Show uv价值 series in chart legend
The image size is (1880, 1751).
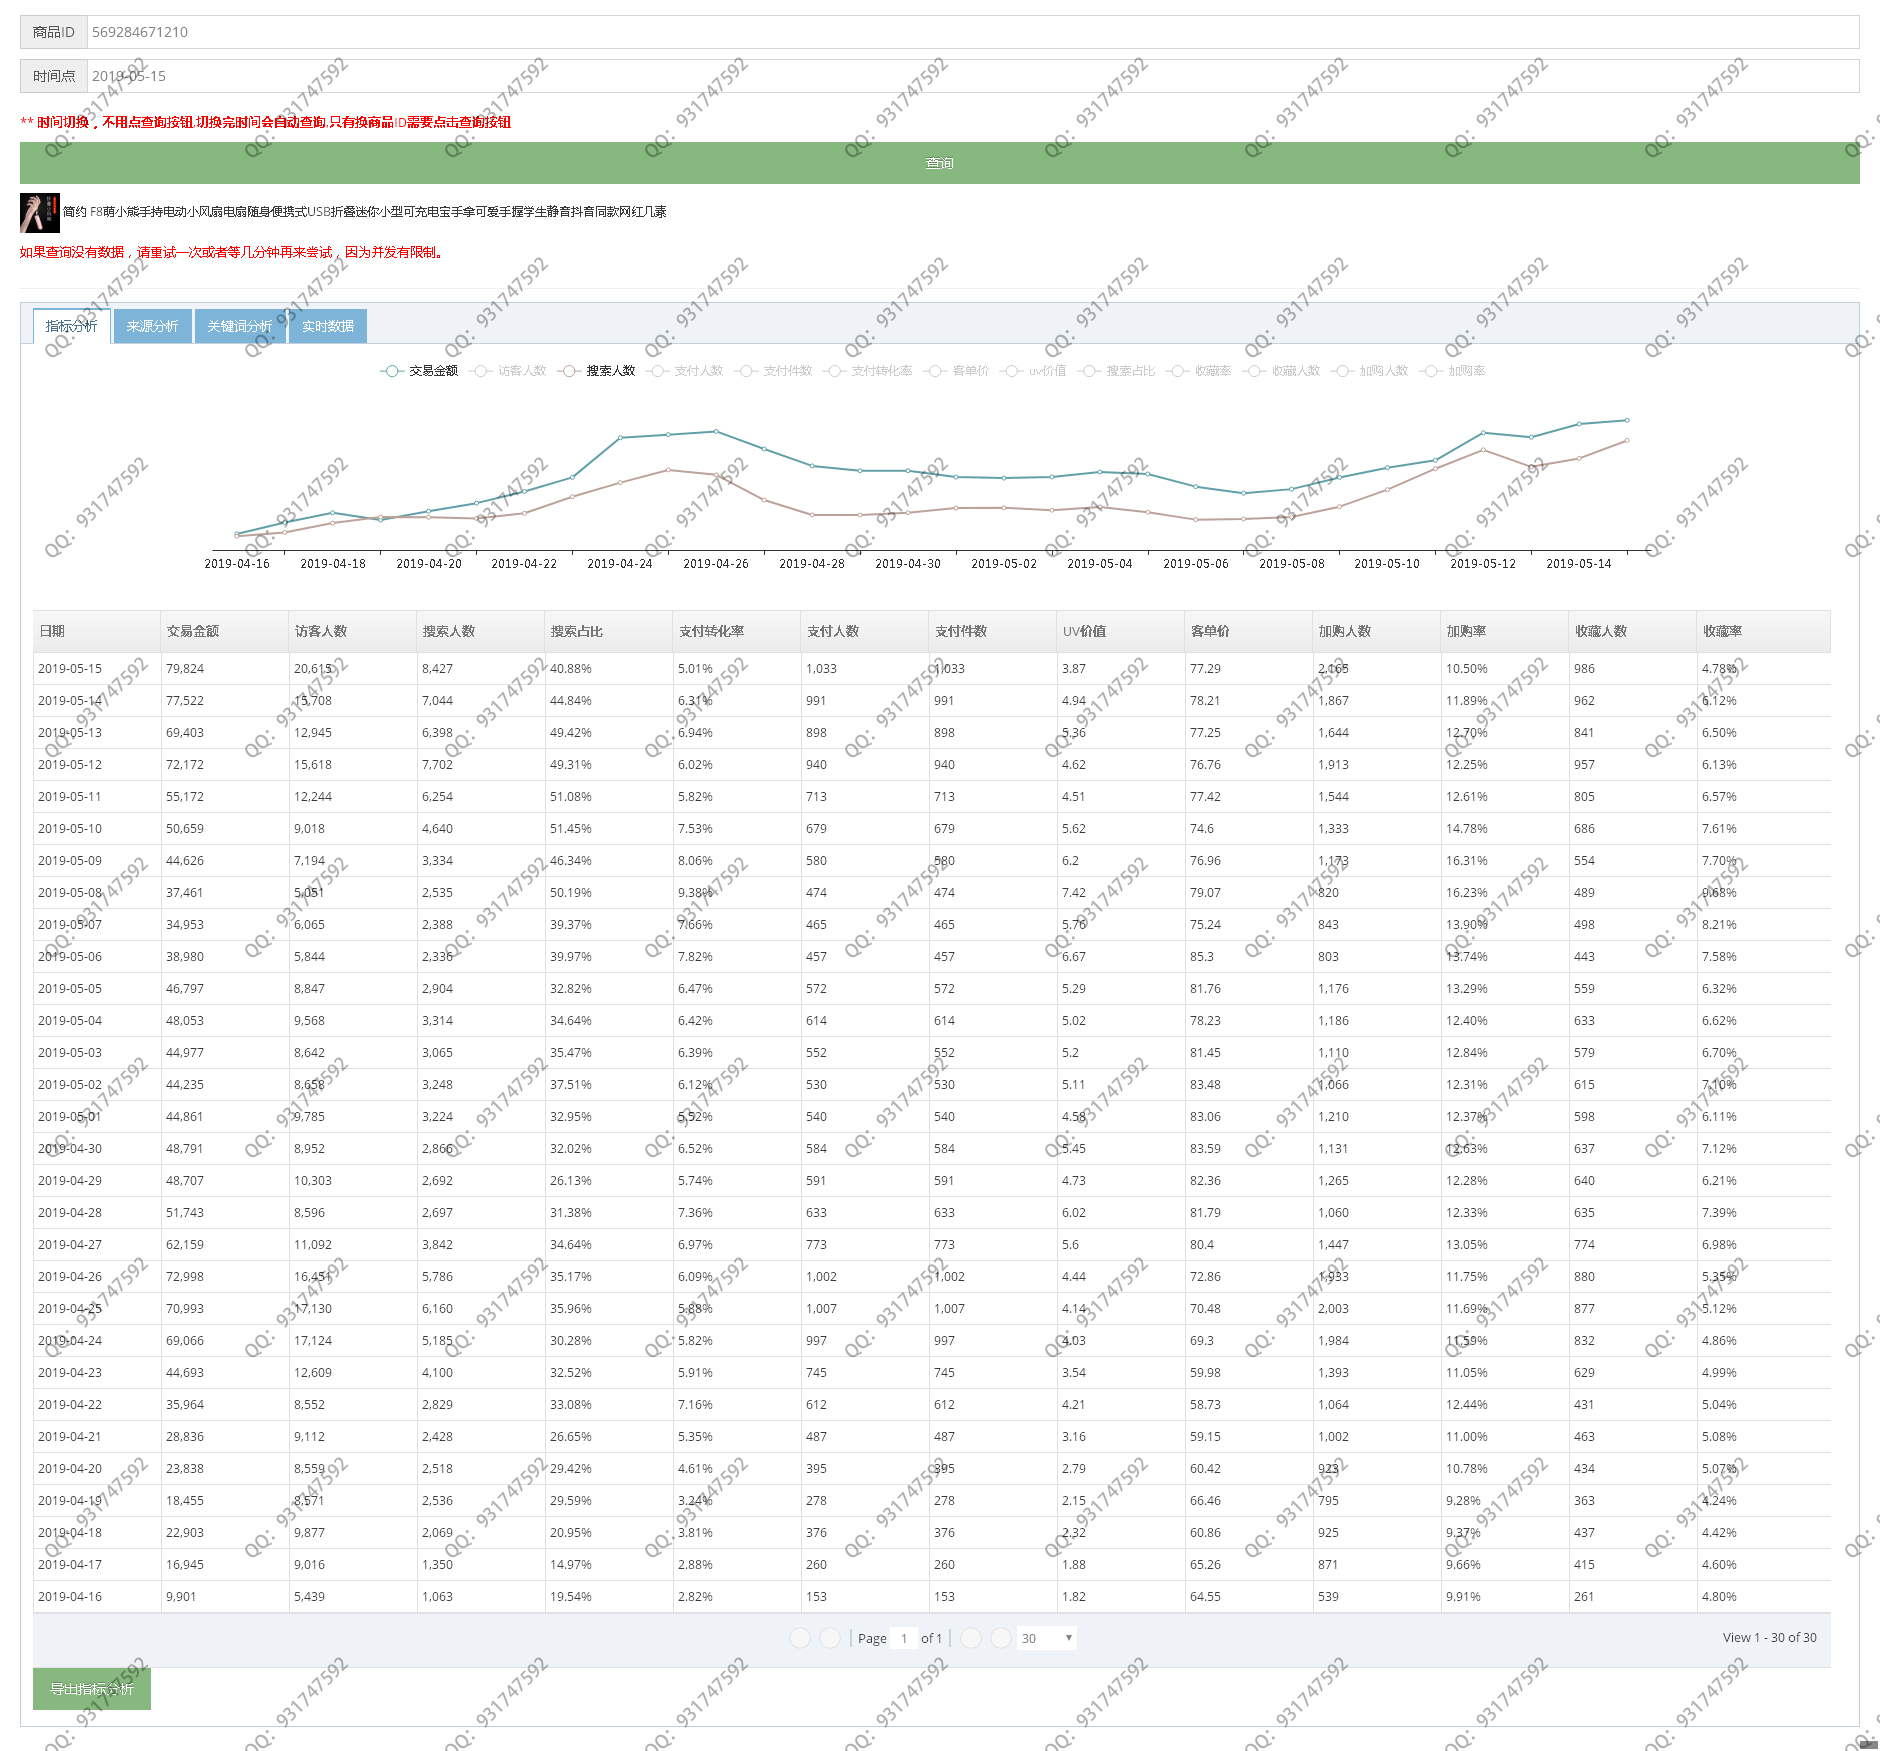coord(1033,371)
